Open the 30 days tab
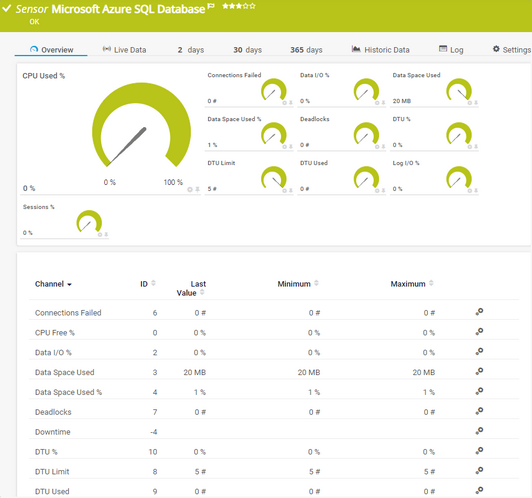Viewport: 532px width, 498px height. pos(247,50)
